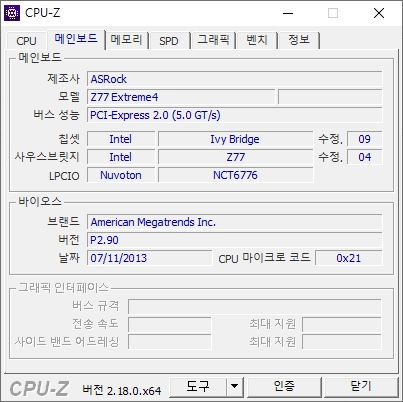Click the American Megatrends Inc. brand field

[235, 222]
